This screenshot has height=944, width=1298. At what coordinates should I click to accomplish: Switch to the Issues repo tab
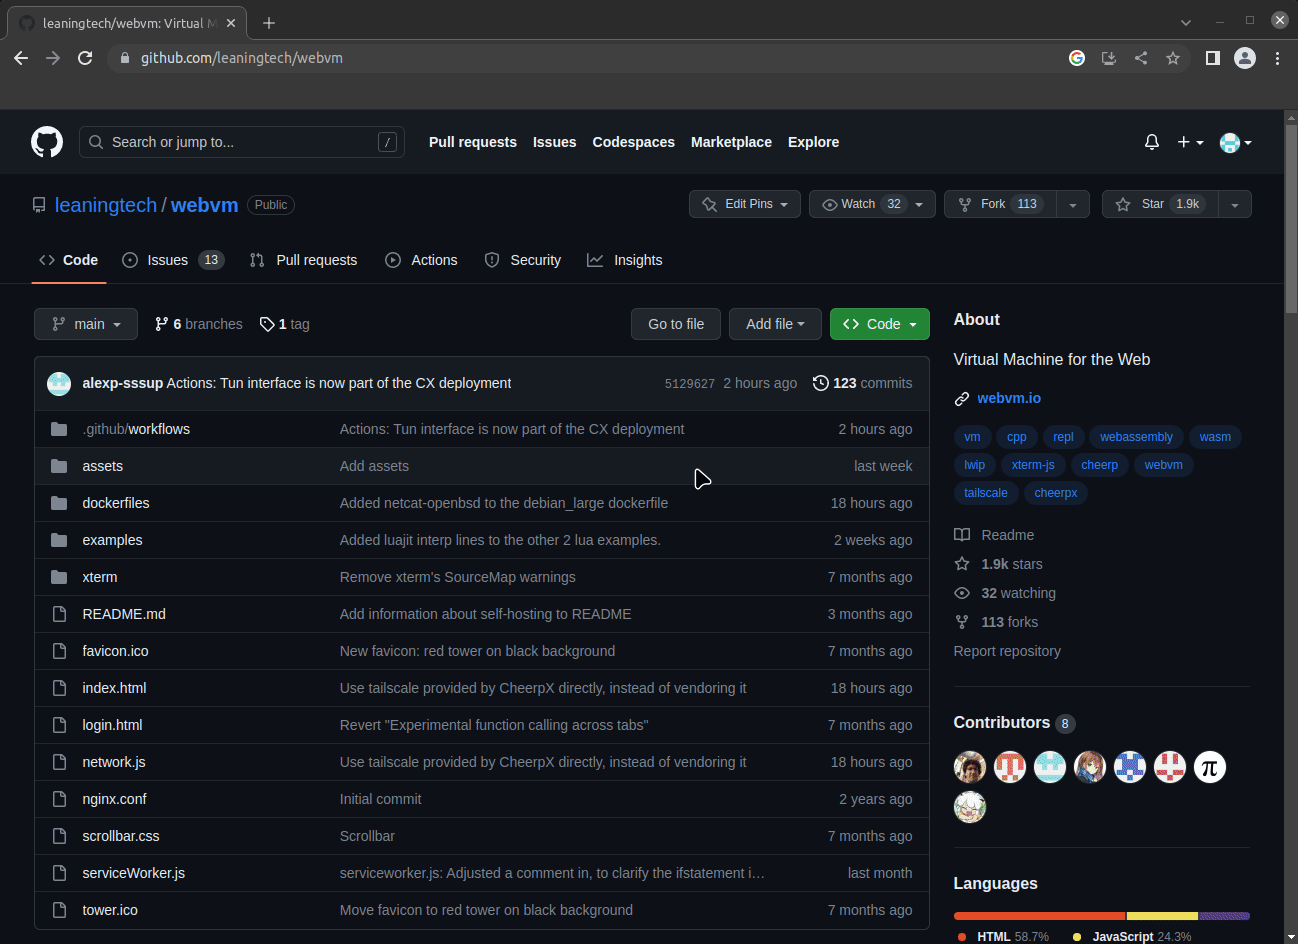tap(173, 260)
